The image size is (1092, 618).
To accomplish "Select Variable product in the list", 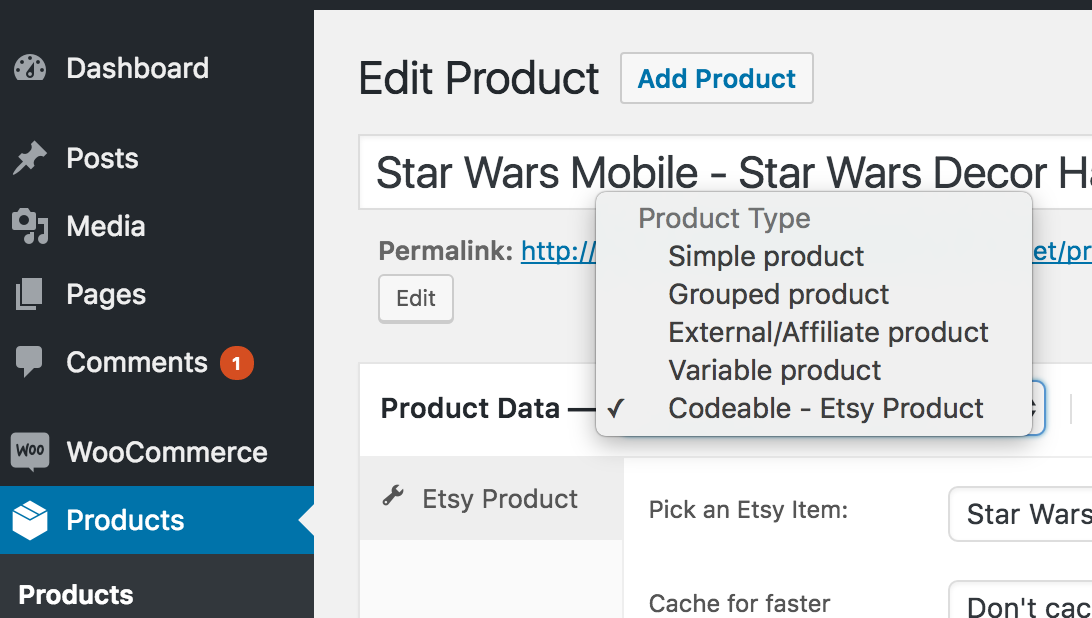I will click(x=775, y=371).
